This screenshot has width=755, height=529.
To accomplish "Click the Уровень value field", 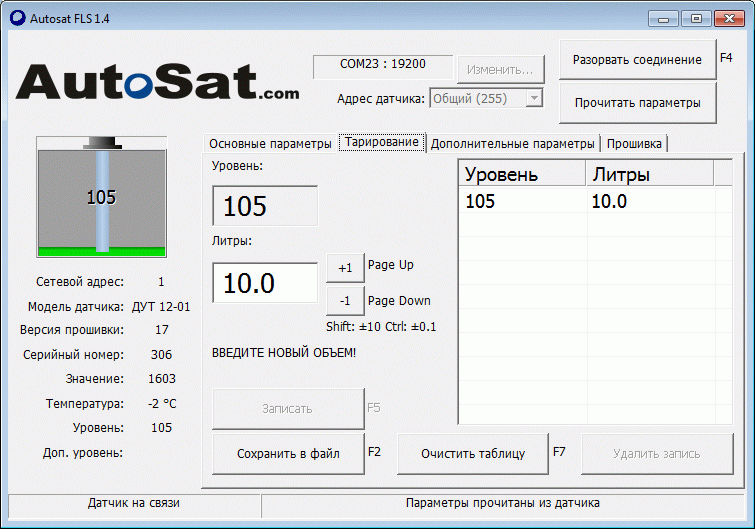I will click(x=265, y=206).
